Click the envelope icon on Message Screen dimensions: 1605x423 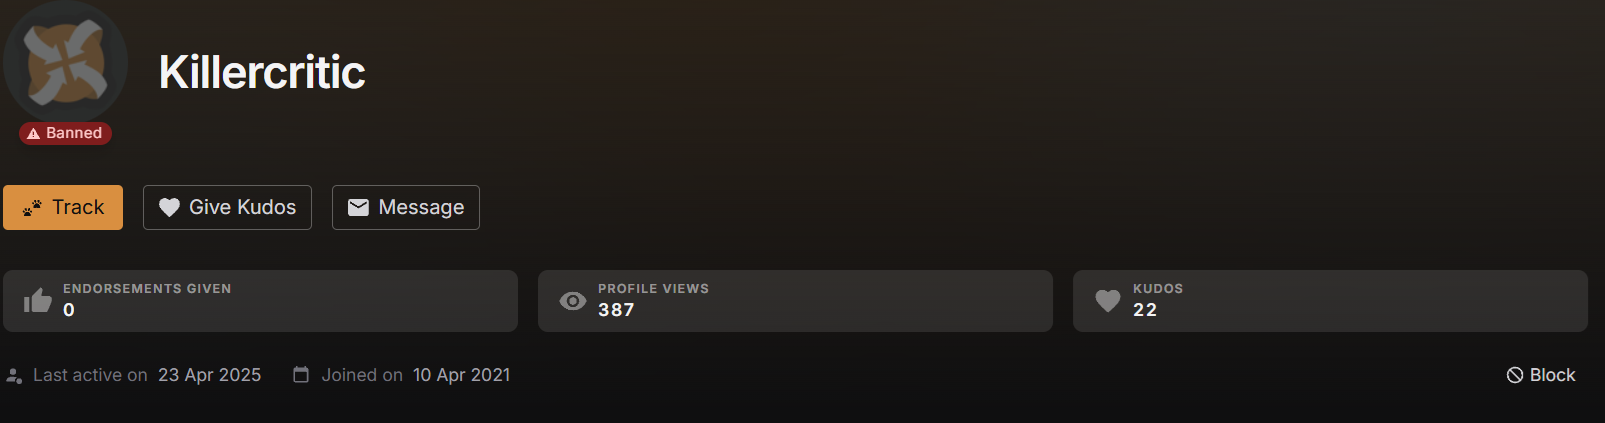(358, 207)
